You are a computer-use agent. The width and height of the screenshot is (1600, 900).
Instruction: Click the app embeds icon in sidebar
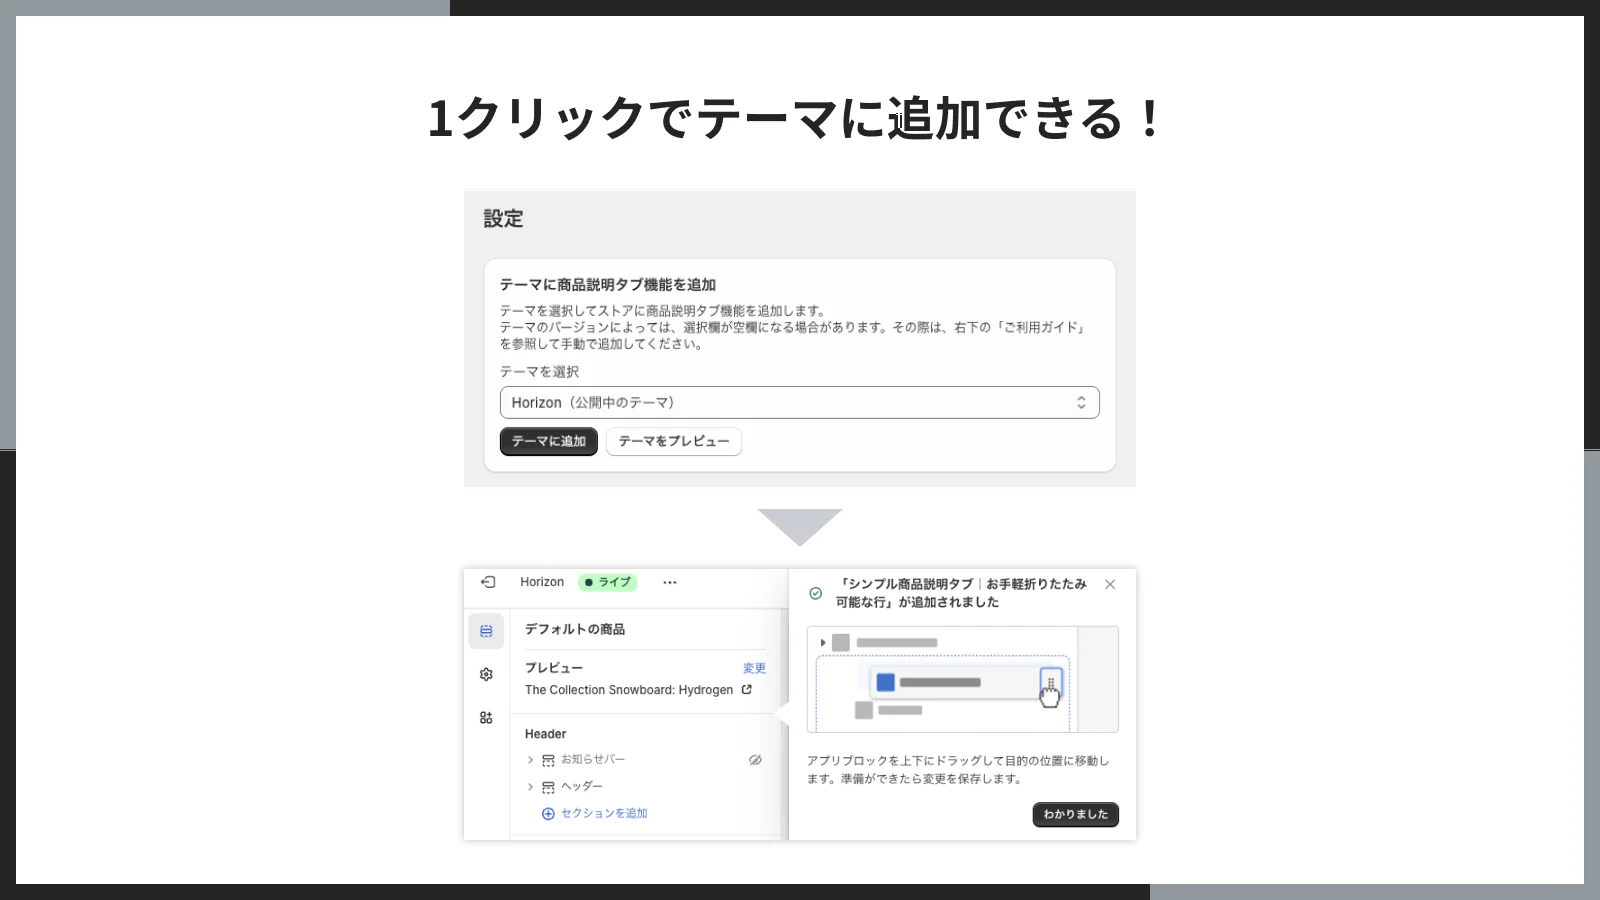click(487, 717)
